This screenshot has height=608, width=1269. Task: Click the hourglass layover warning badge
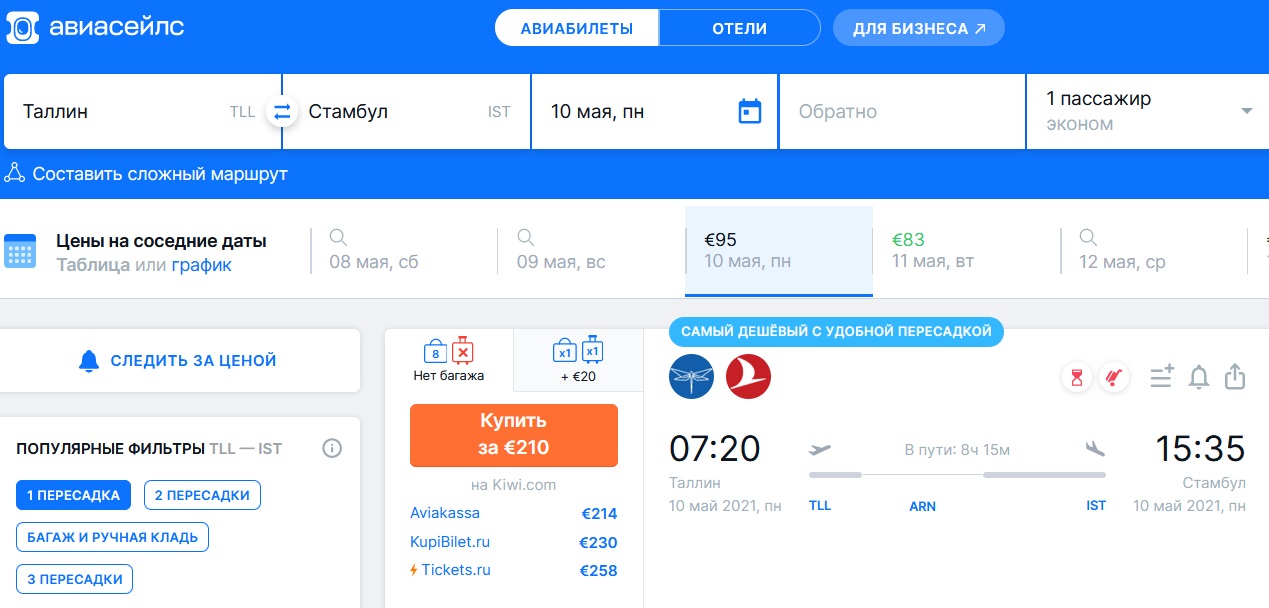click(x=1077, y=378)
